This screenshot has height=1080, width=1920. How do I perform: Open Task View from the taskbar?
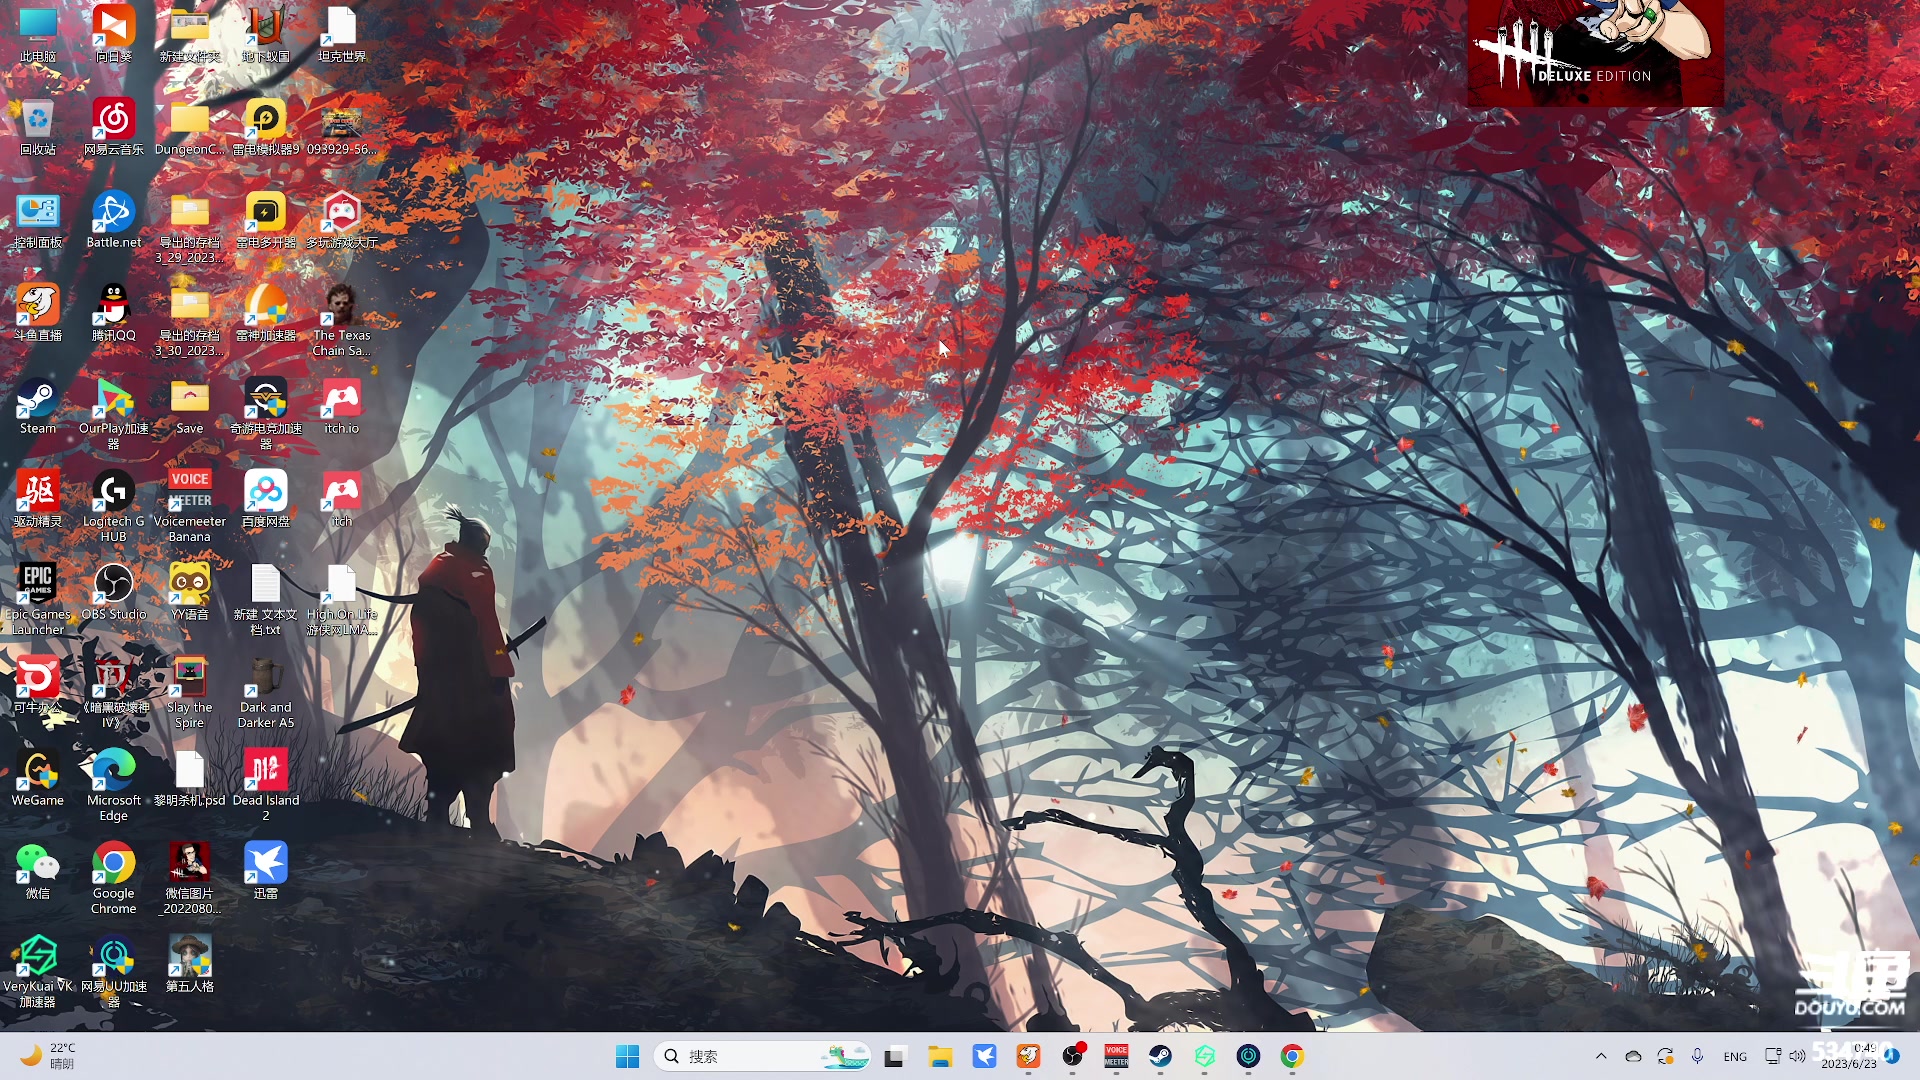tap(895, 1056)
